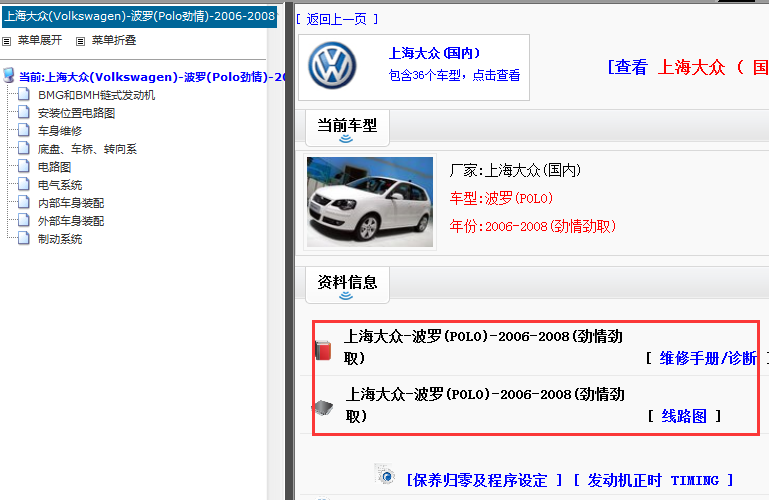Select 安装位置电路图 in the tree
769x500 pixels.
tap(76, 113)
